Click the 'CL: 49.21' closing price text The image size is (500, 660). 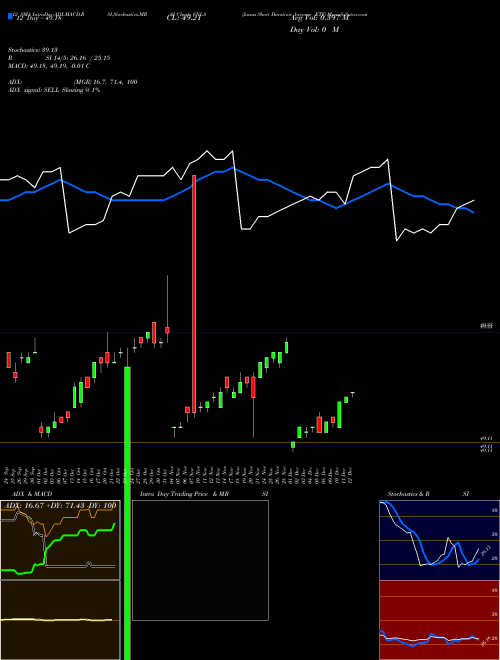[184, 18]
